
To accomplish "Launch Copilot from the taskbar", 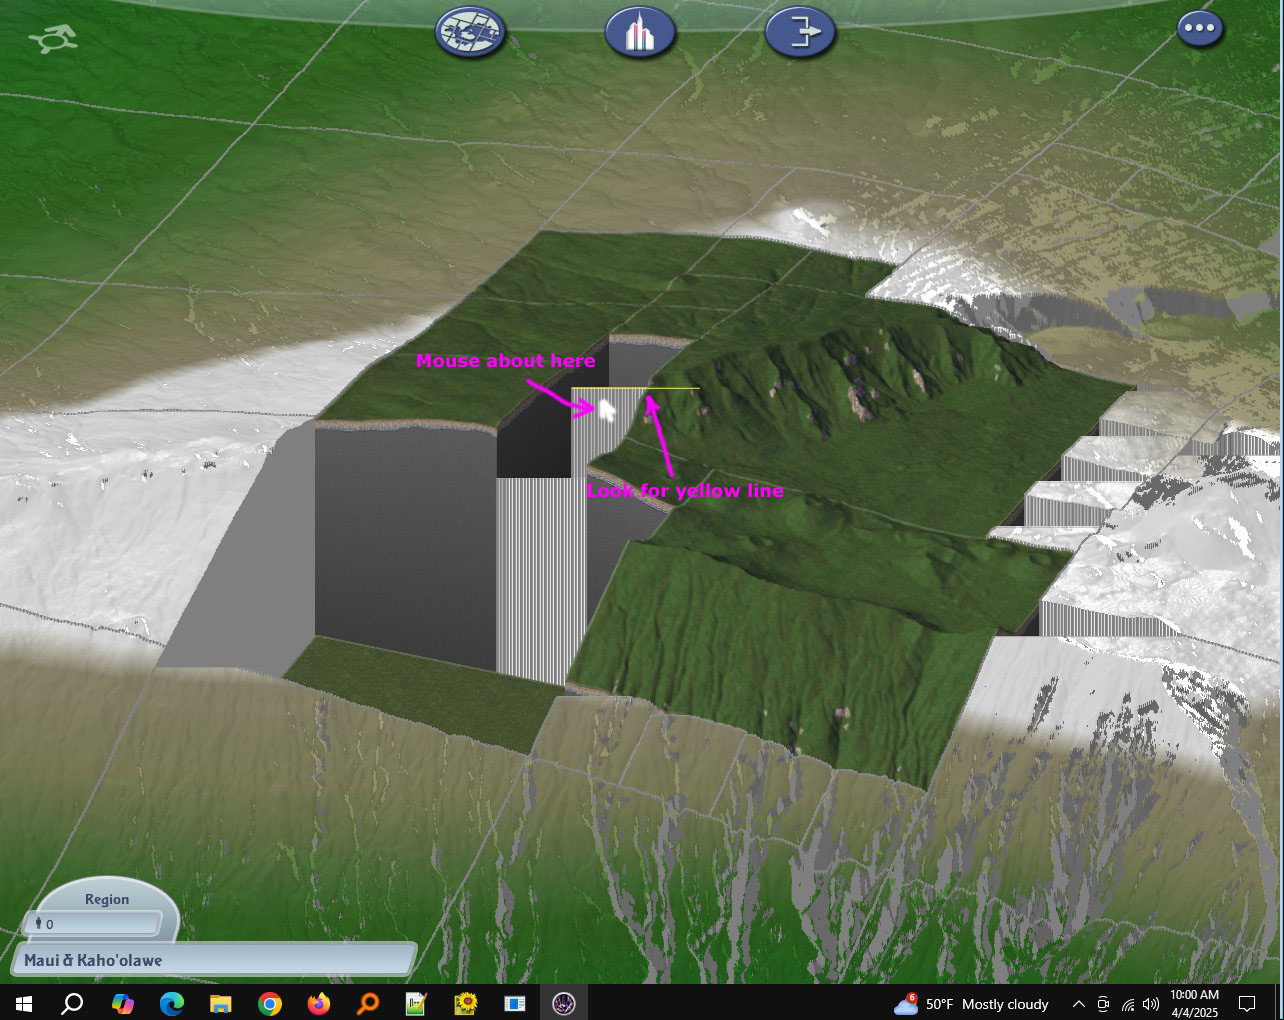I will [x=122, y=1003].
